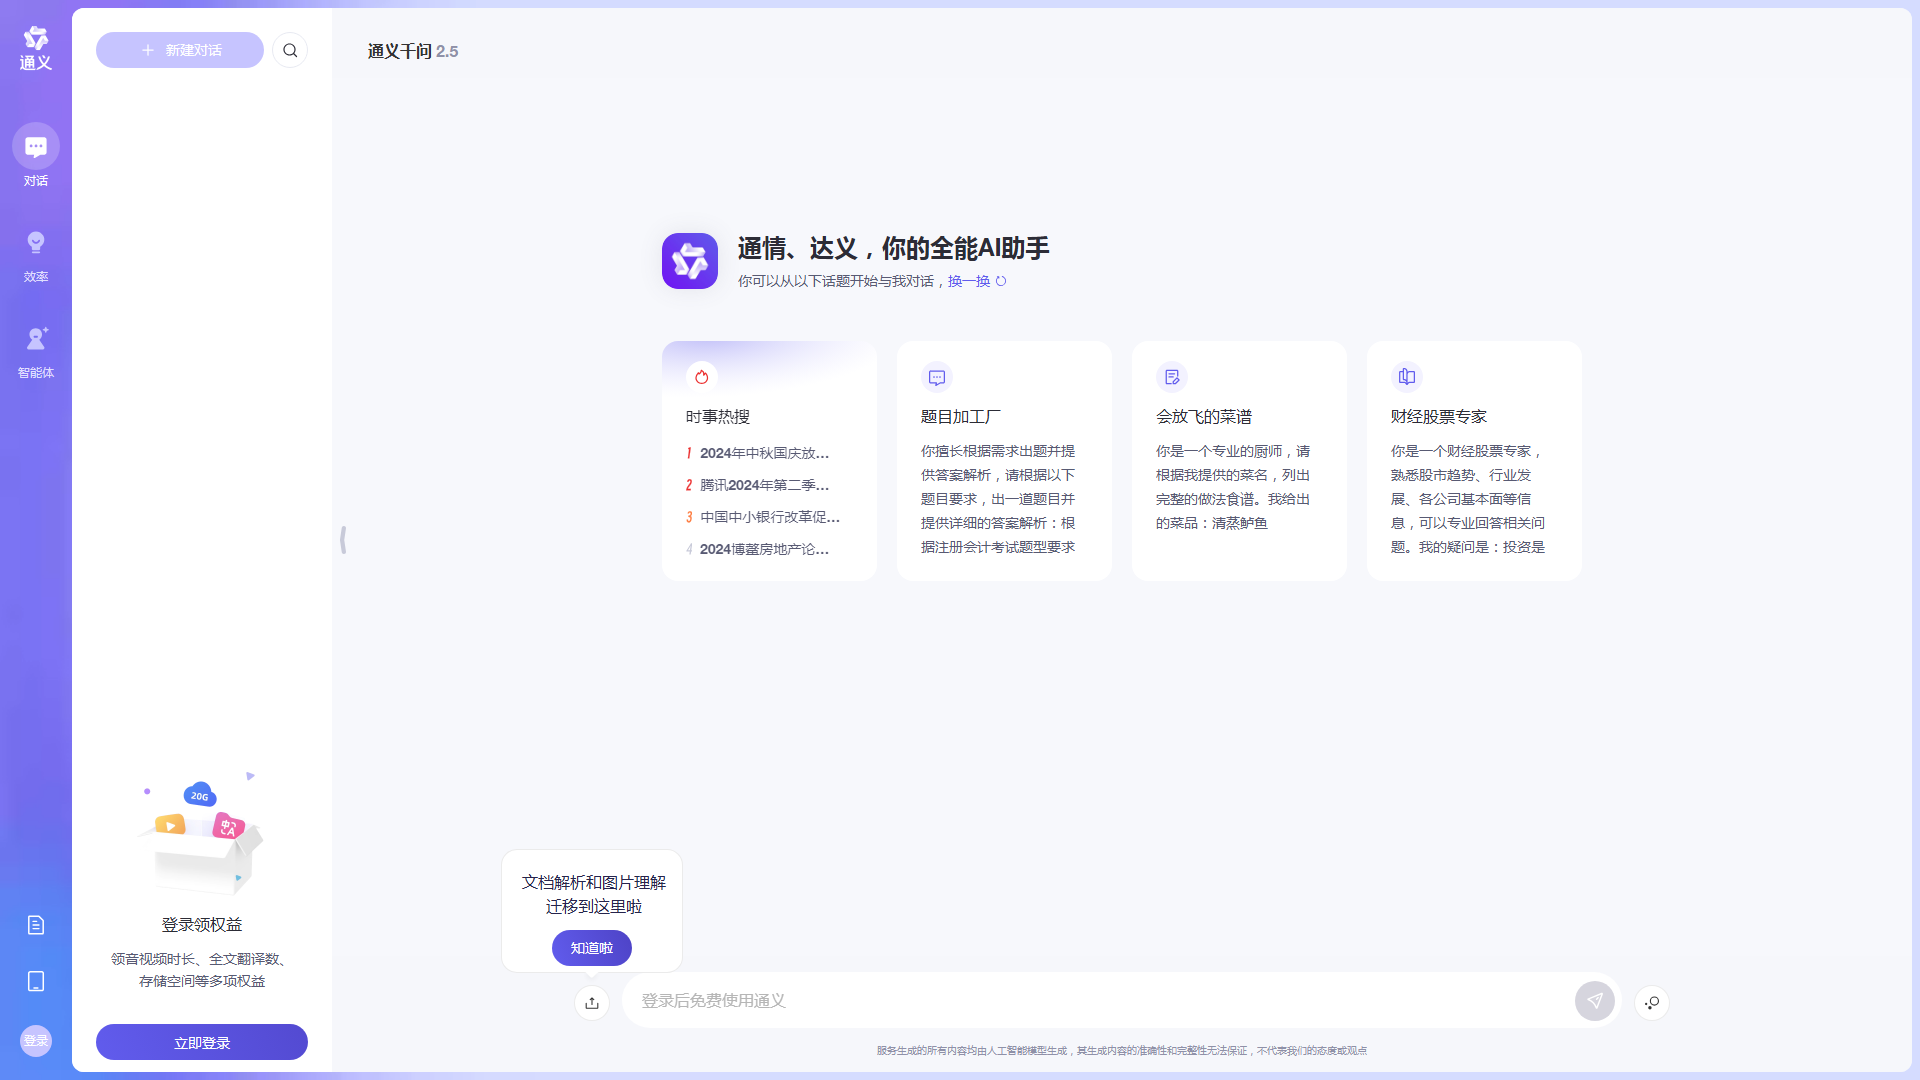Click the 时事热搜 card title
This screenshot has height=1080, width=1920.
(718, 417)
